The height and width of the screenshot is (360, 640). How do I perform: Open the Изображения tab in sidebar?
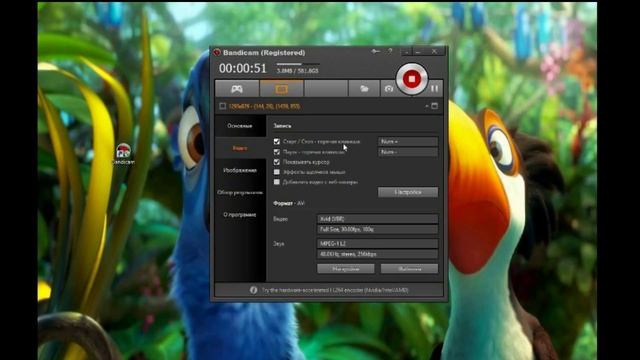pos(240,170)
